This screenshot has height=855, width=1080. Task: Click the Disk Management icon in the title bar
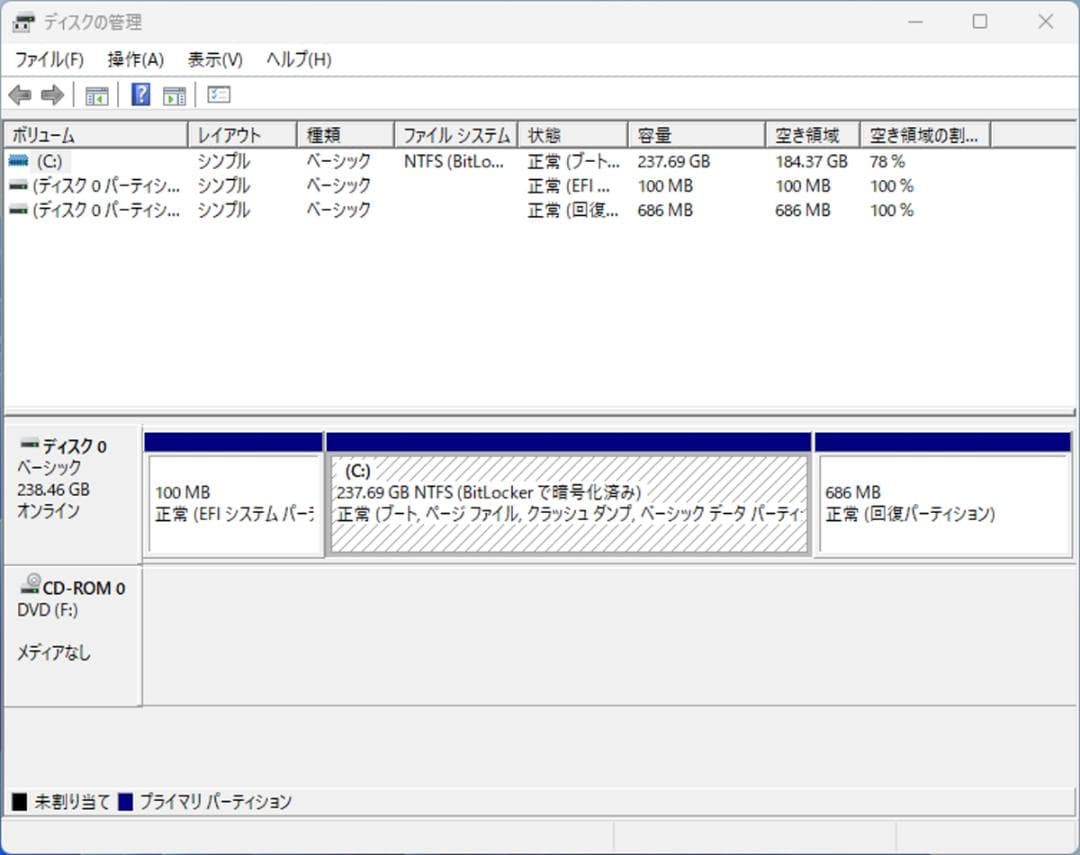point(22,21)
